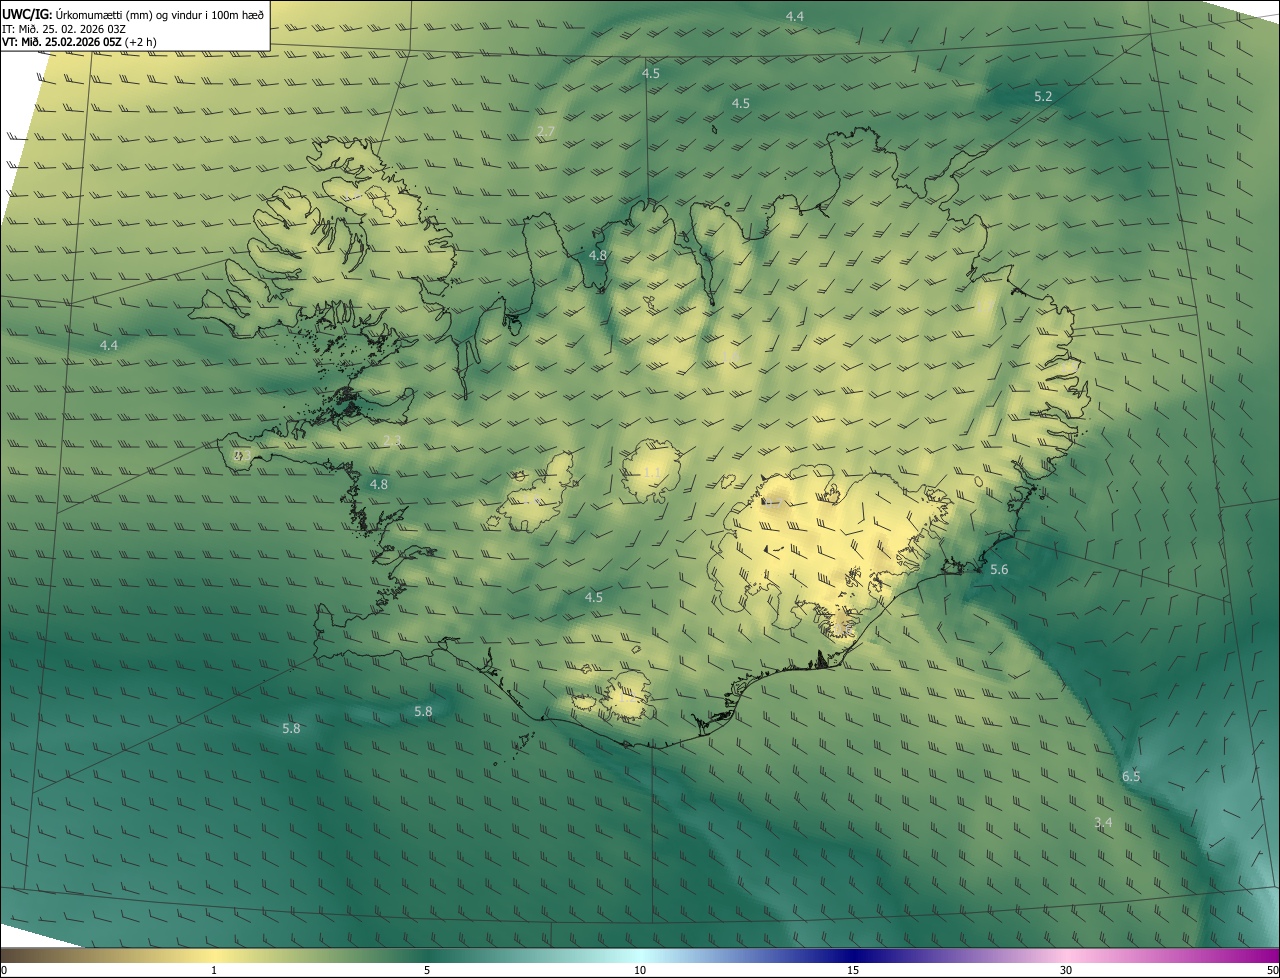
Task: Click the 5 tick on the color scale
Action: click(x=427, y=970)
